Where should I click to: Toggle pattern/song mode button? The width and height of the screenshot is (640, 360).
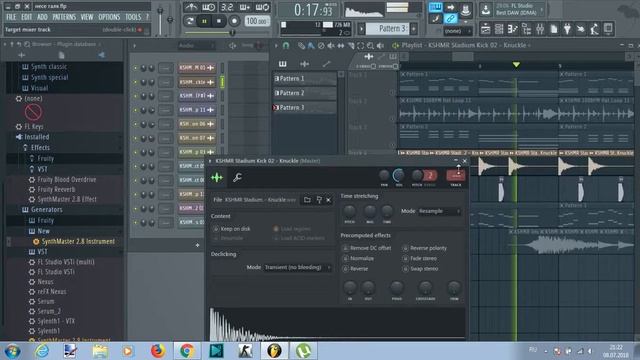[189, 21]
